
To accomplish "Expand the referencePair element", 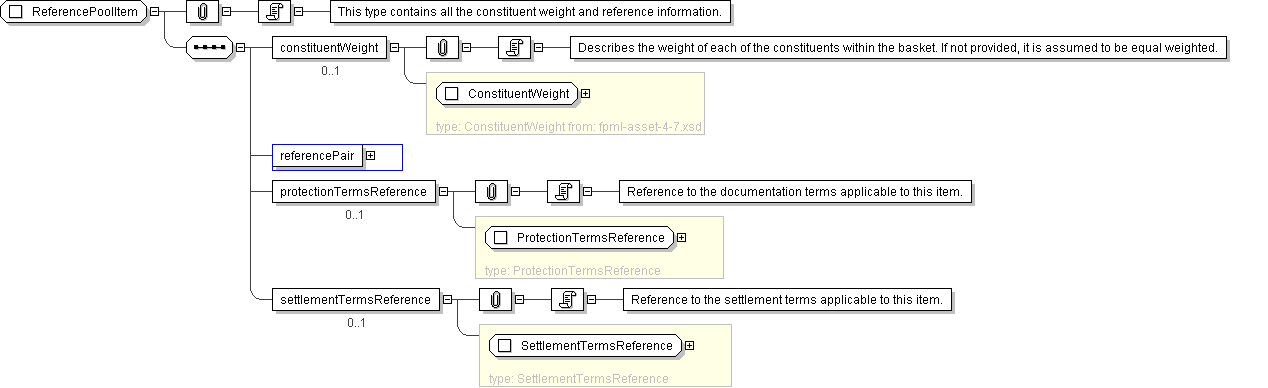I will click(370, 156).
